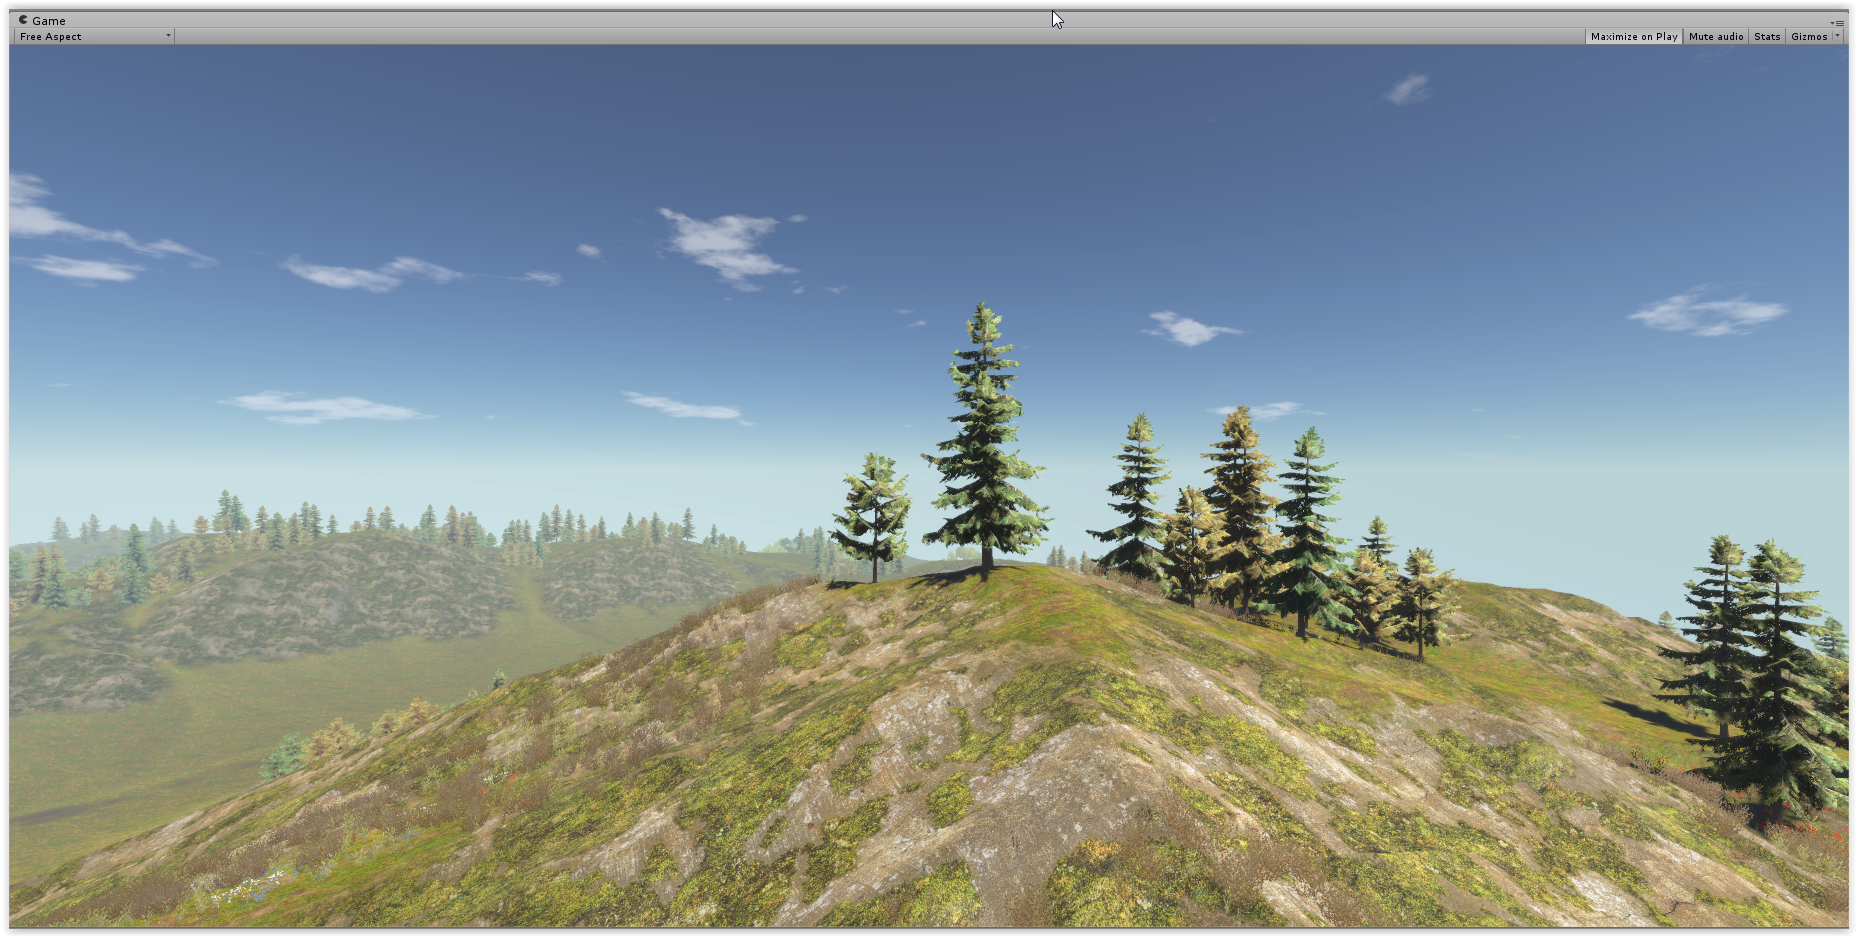Click empty toolbar space right of Free Aspect

pyautogui.click(x=800, y=36)
